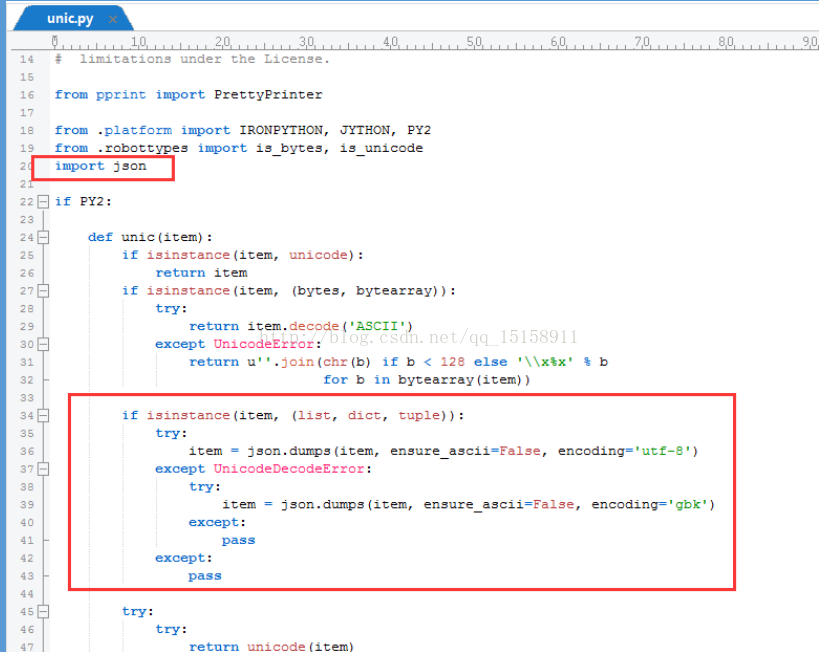This screenshot has height=652, width=819.
Task: Click 'IRONPYTHON,' on line 18
Action: coord(284,130)
